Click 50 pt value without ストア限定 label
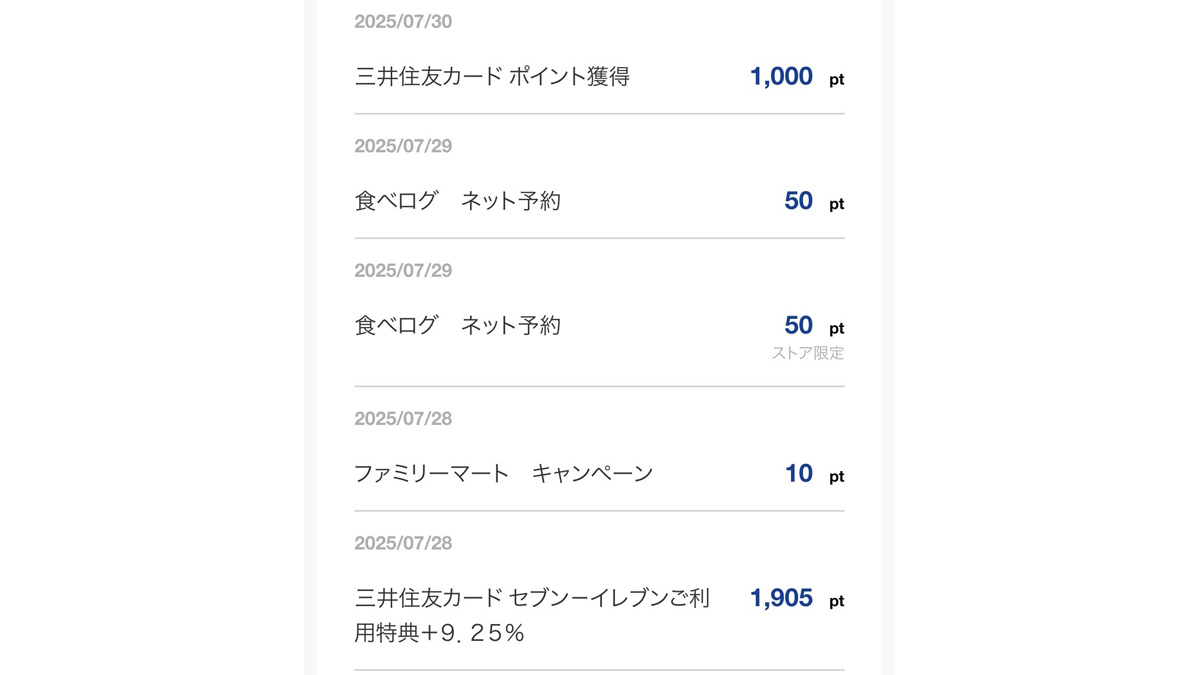Image resolution: width=1200 pixels, height=675 pixels. coord(798,201)
